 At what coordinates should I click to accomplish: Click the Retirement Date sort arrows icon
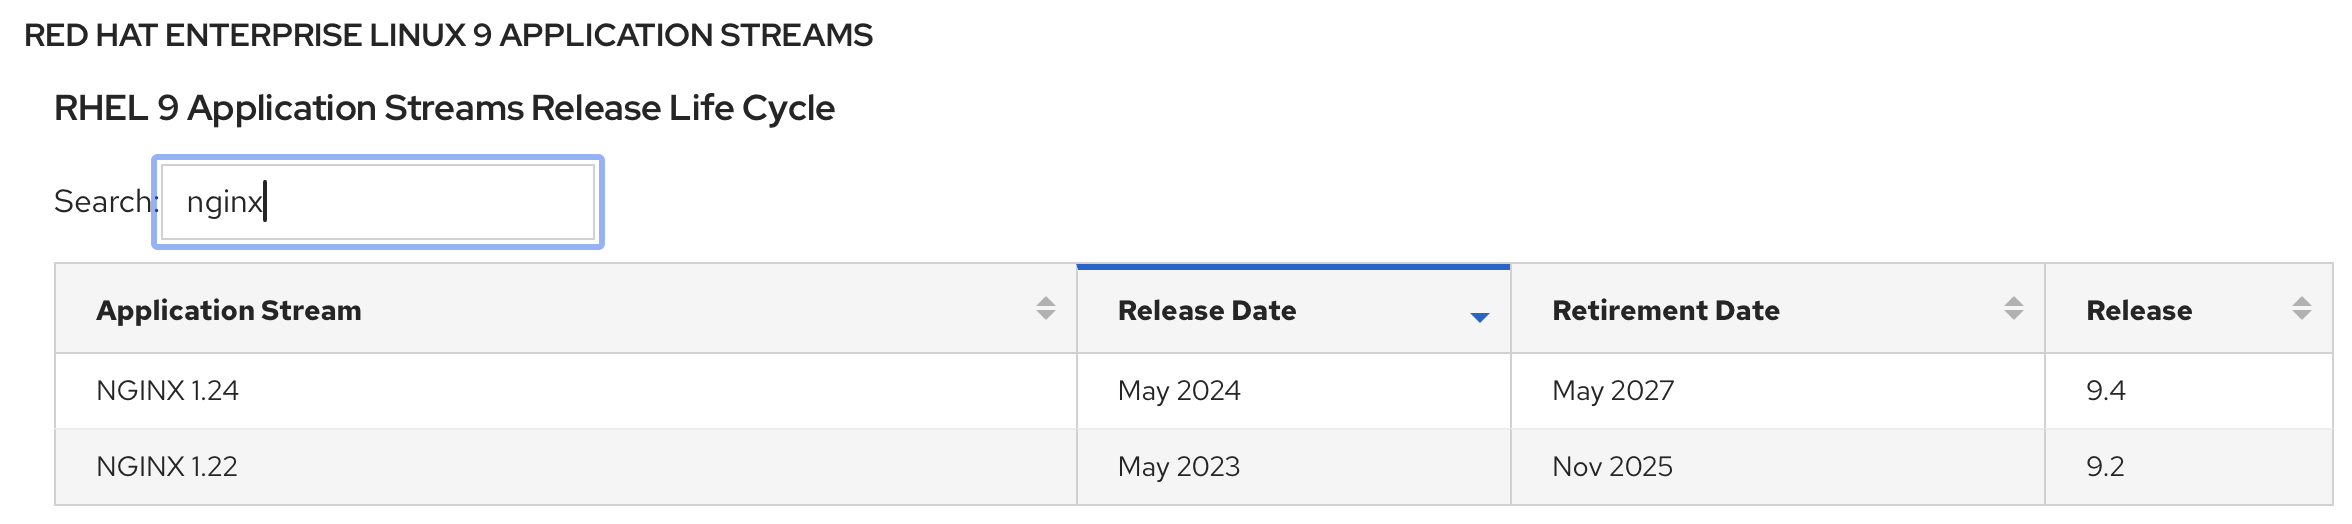point(2013,308)
